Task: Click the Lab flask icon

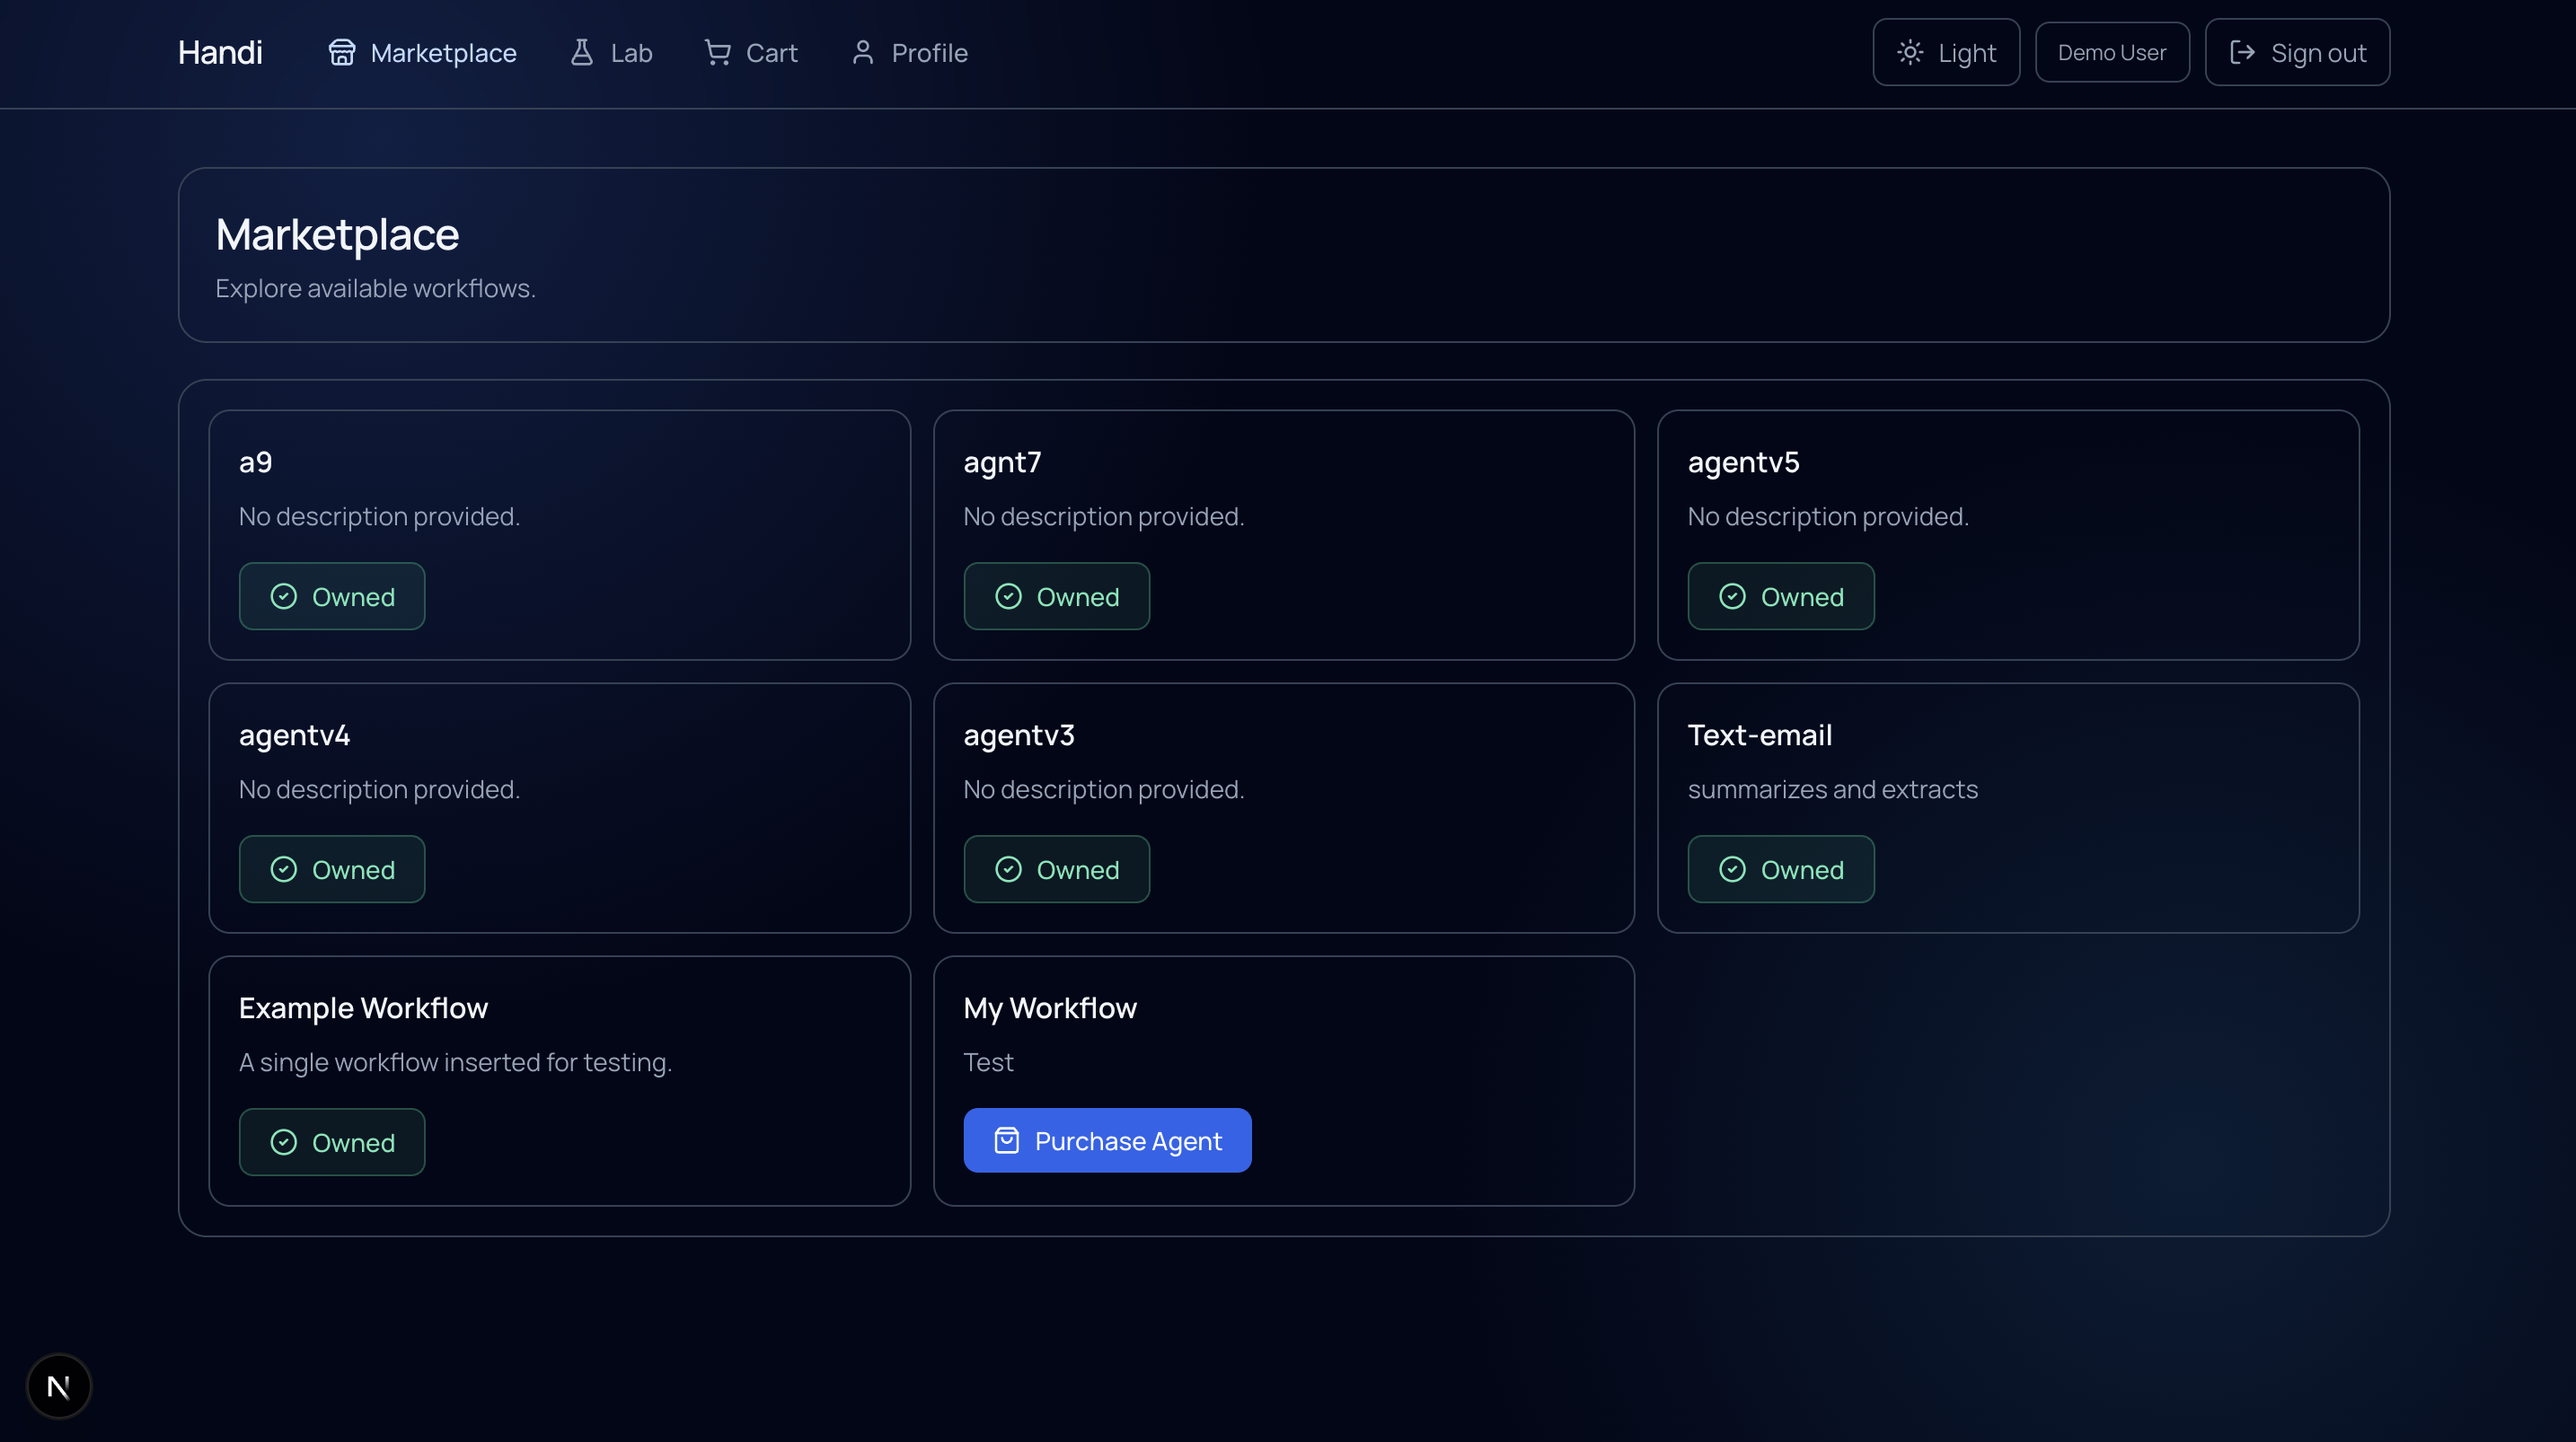Action: pos(581,53)
